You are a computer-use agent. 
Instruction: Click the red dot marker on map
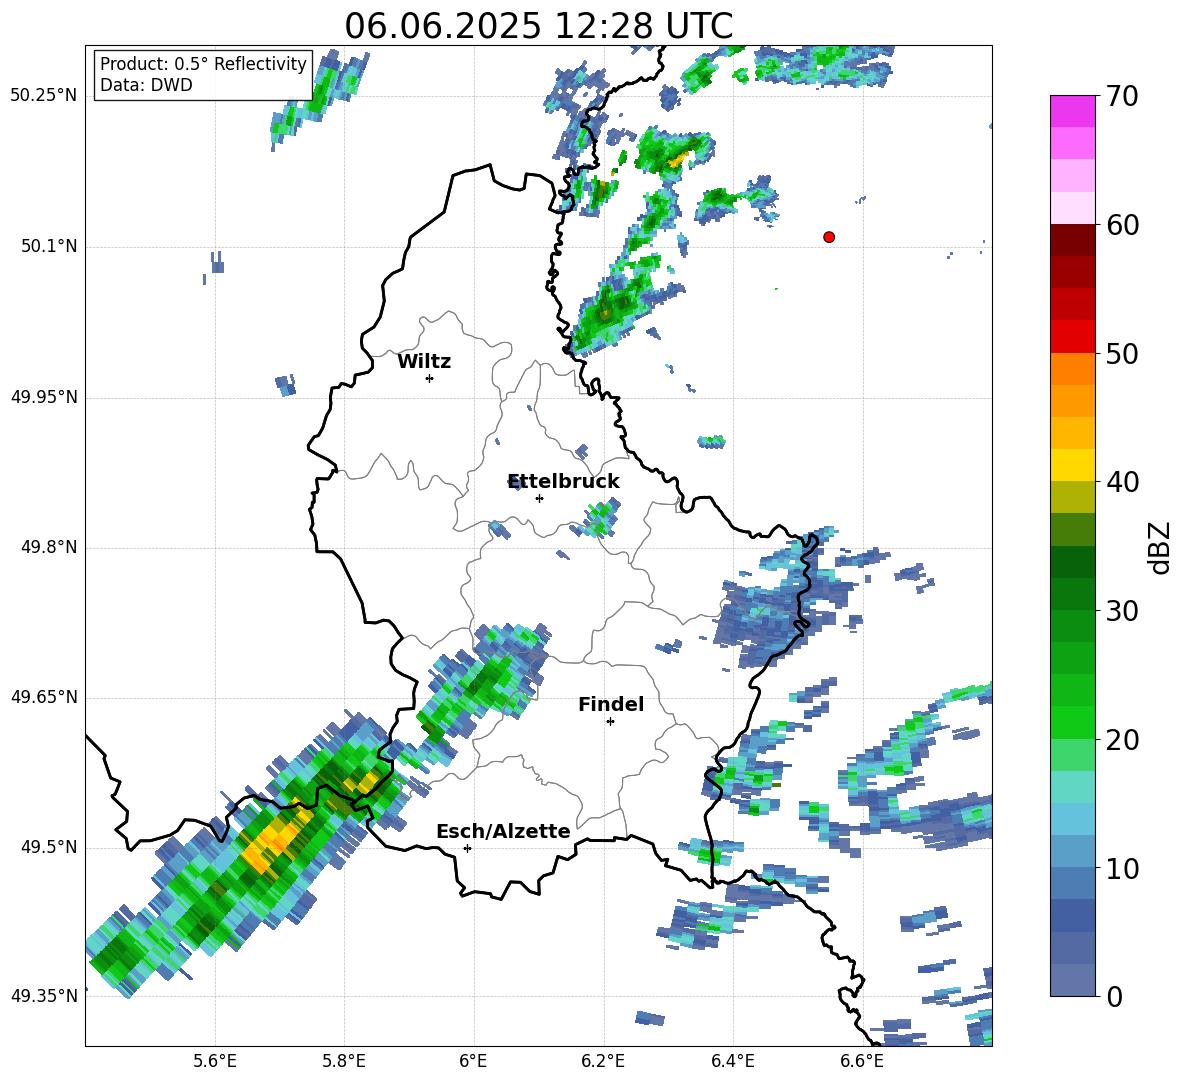pyautogui.click(x=829, y=237)
